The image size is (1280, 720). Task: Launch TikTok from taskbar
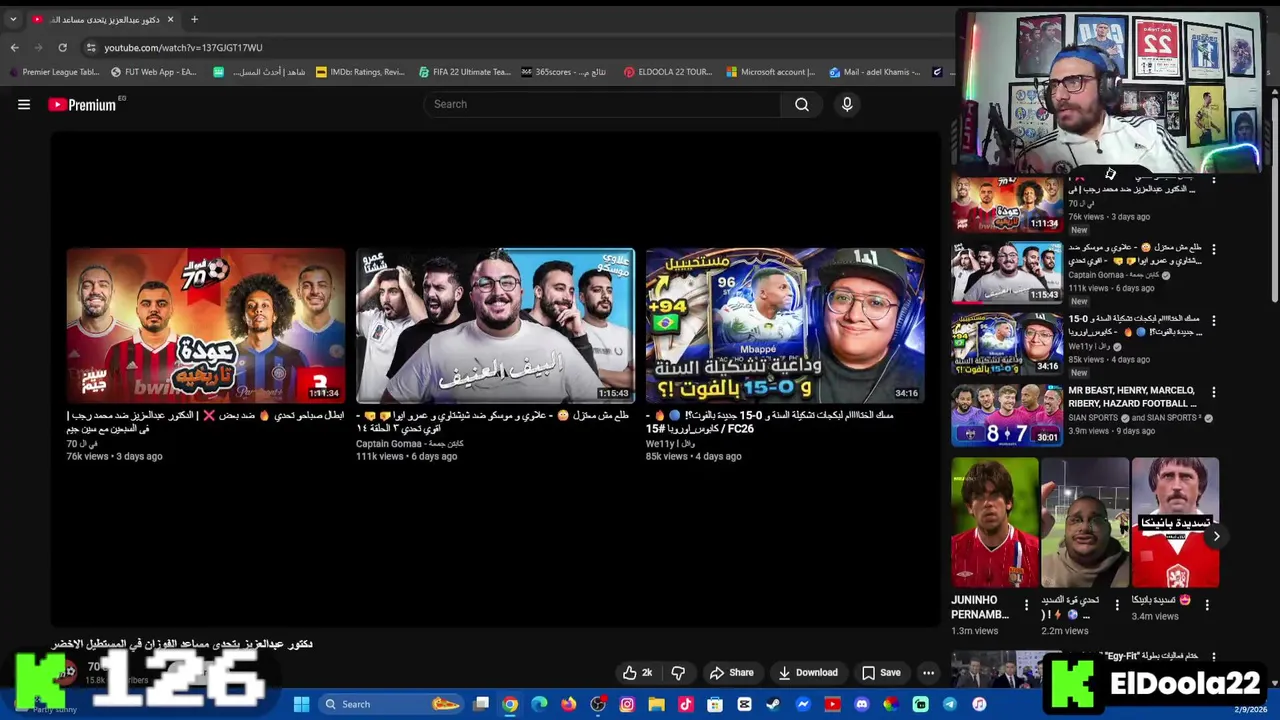tap(685, 704)
